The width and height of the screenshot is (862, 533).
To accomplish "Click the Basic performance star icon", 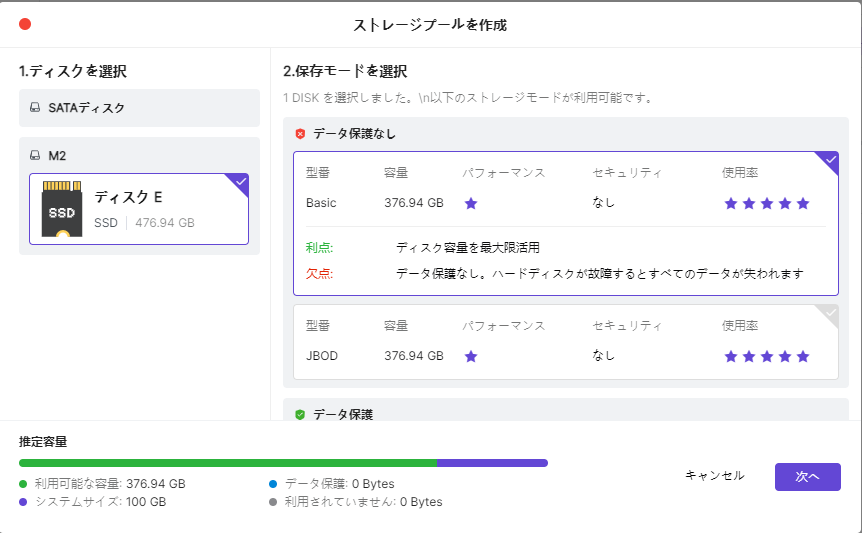I will pos(471,203).
